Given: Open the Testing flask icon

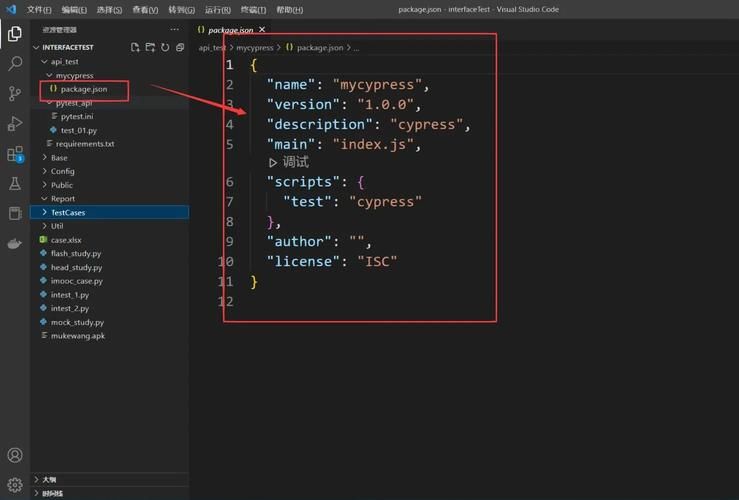Looking at the screenshot, I should coord(15,184).
